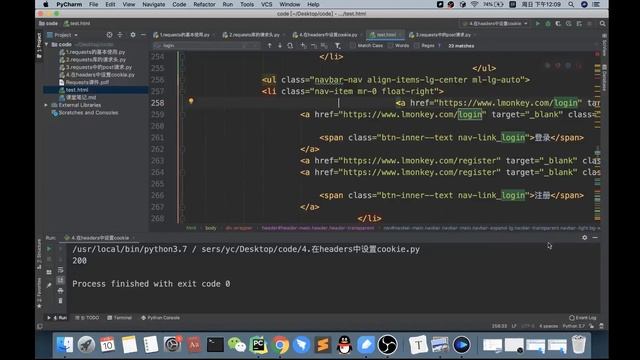Select 4.headers cookie.py in project tree
The image size is (640, 360).
pyautogui.click(x=96, y=75)
